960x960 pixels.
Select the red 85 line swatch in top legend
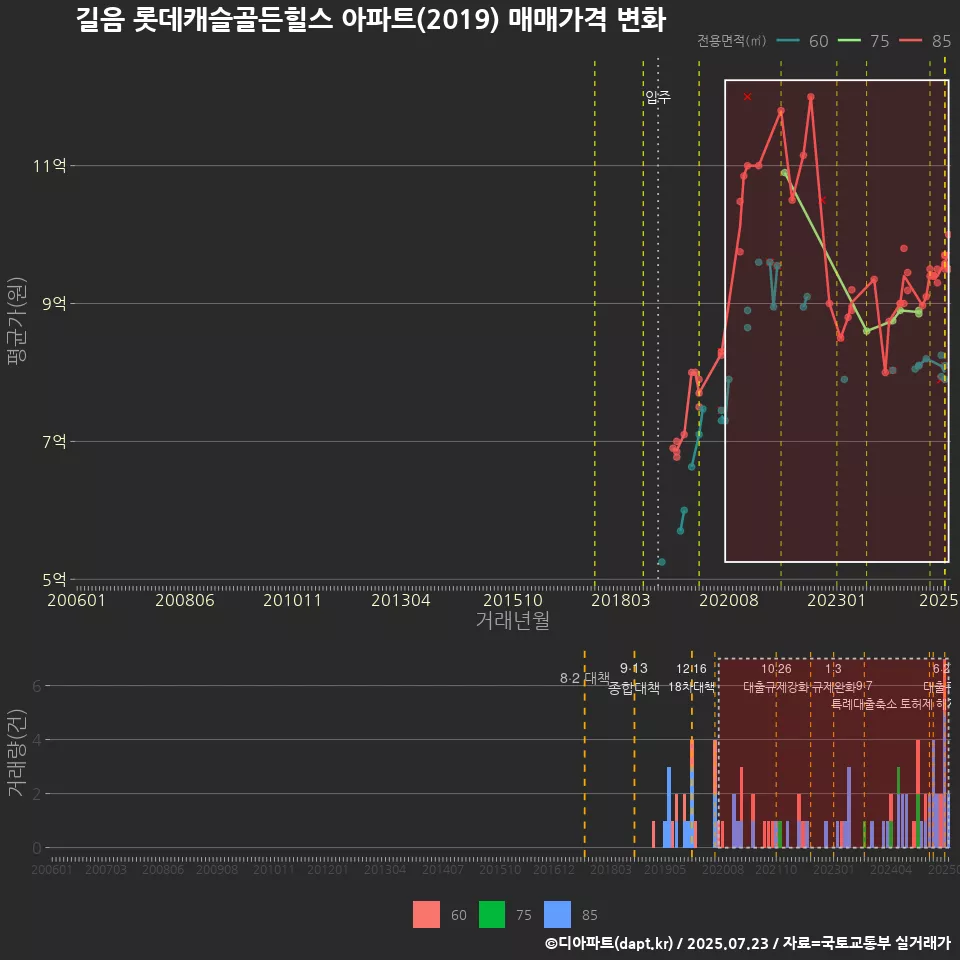coord(910,41)
